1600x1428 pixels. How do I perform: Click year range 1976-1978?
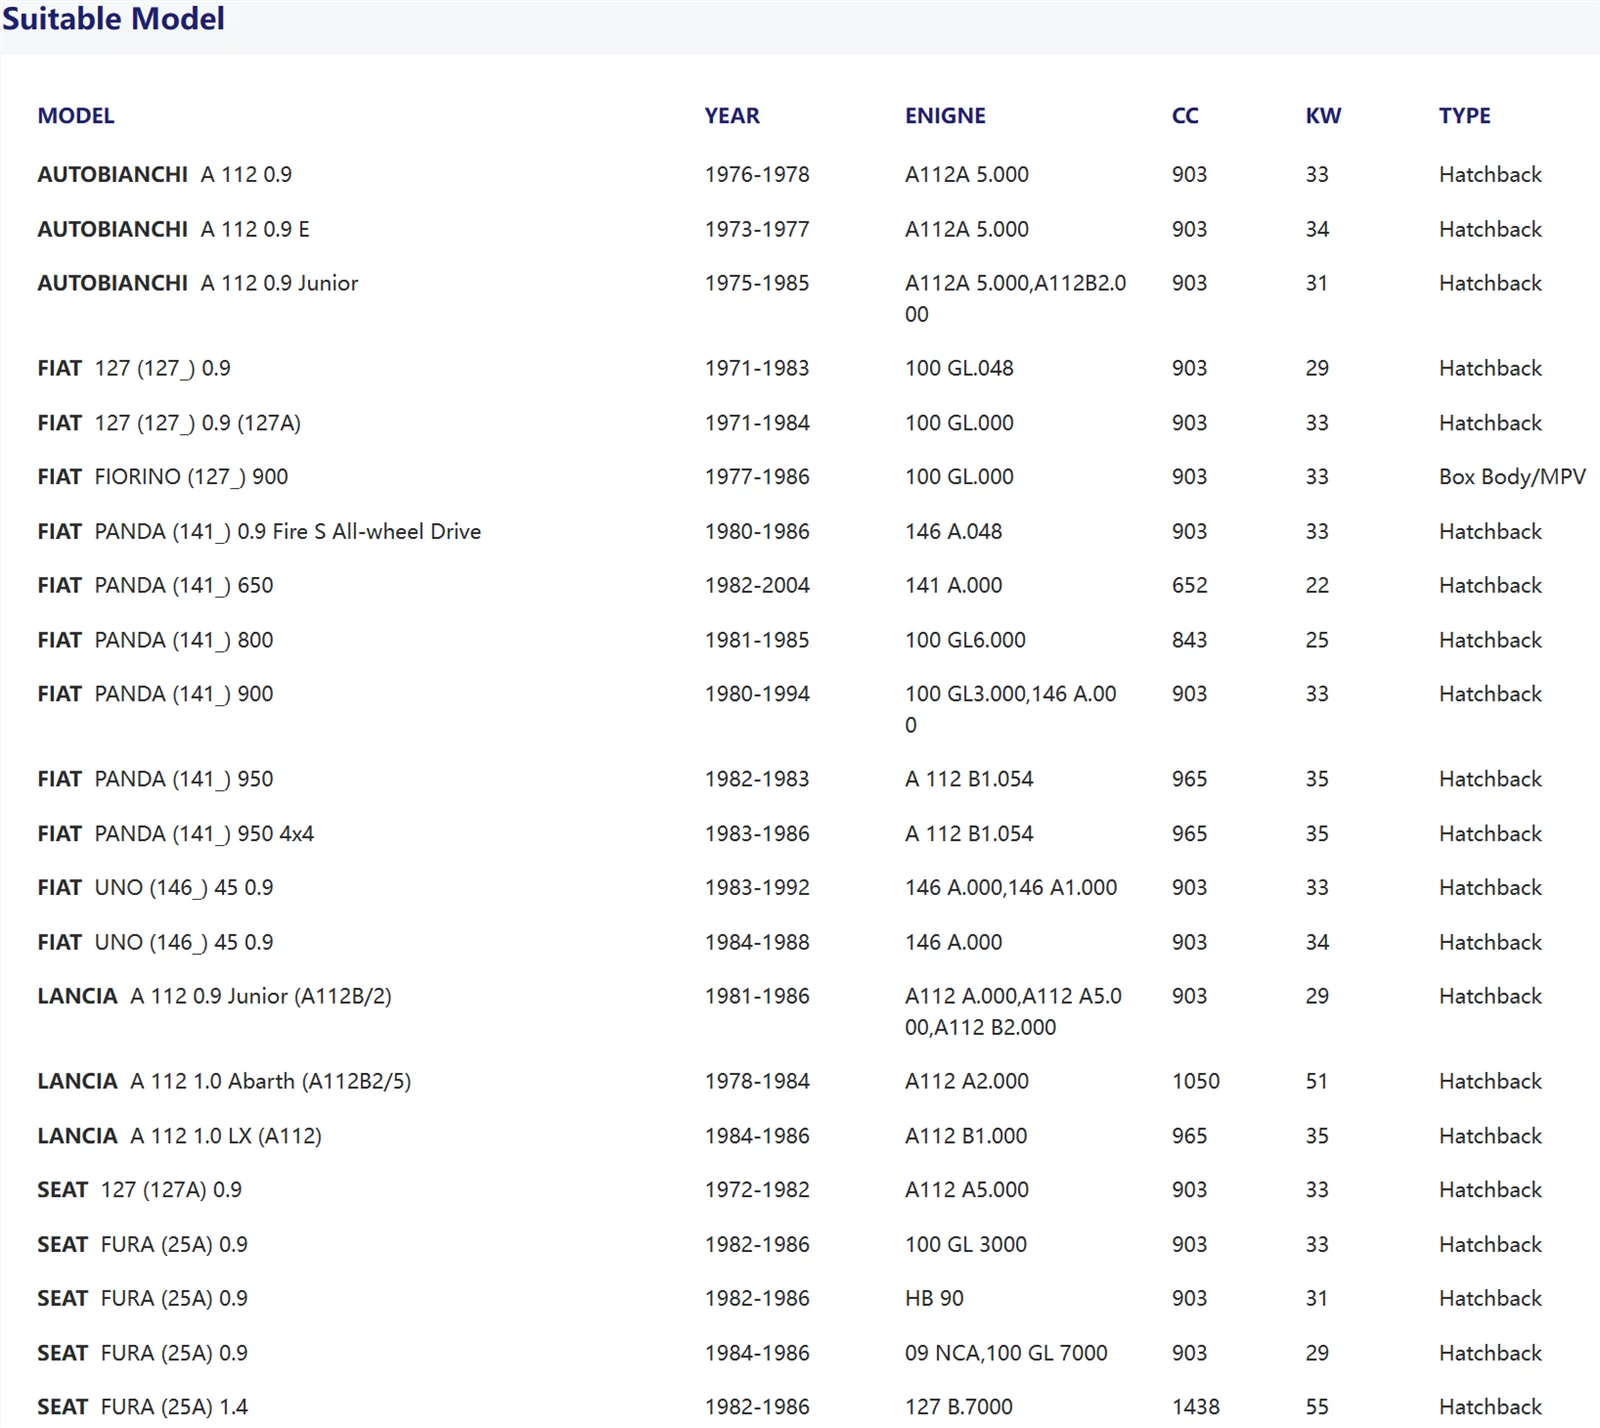click(x=757, y=174)
